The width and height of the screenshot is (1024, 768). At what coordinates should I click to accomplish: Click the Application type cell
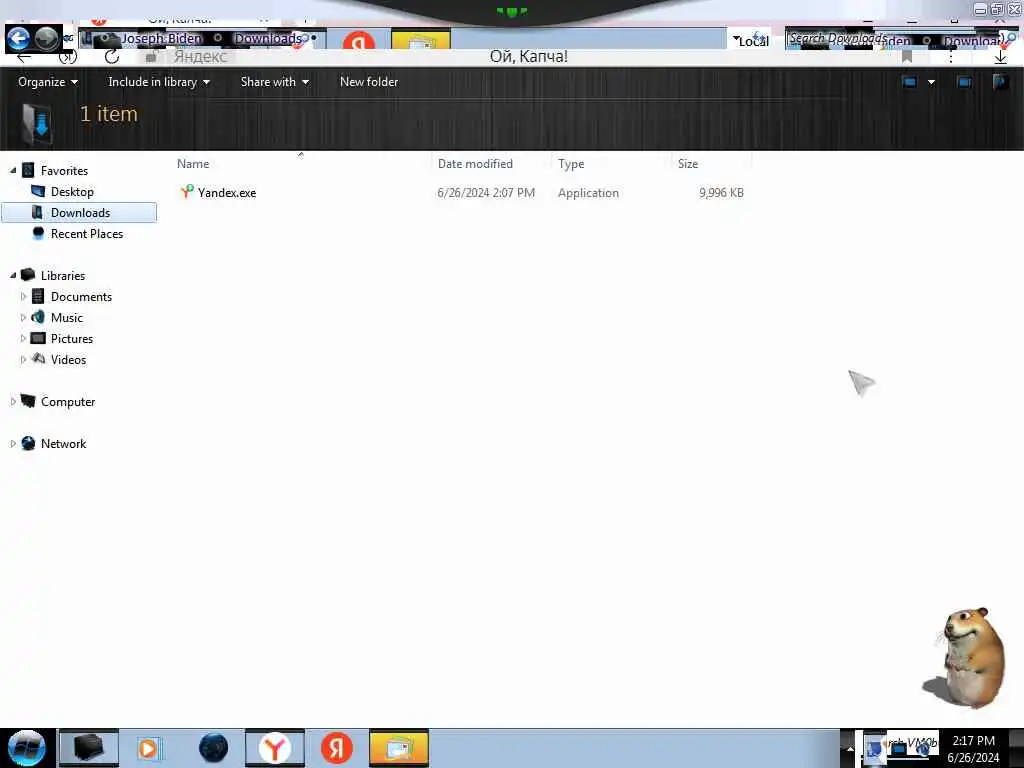(588, 193)
